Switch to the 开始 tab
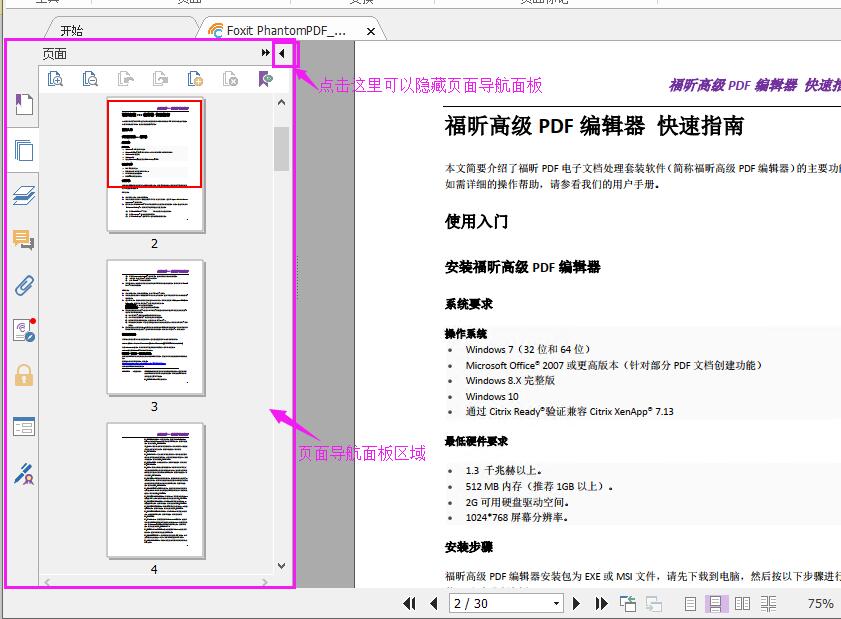This screenshot has height=619, width=841. click(72, 31)
